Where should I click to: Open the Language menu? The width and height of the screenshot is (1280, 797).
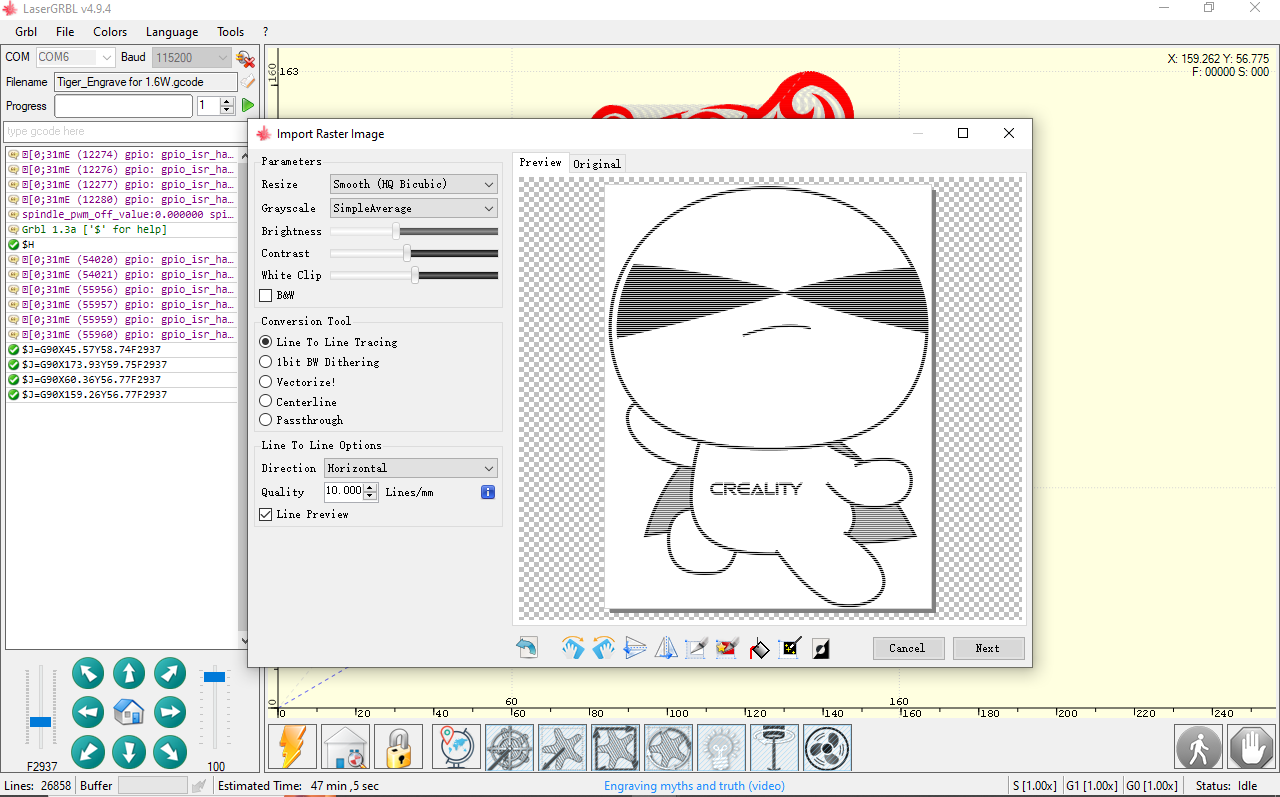click(172, 32)
